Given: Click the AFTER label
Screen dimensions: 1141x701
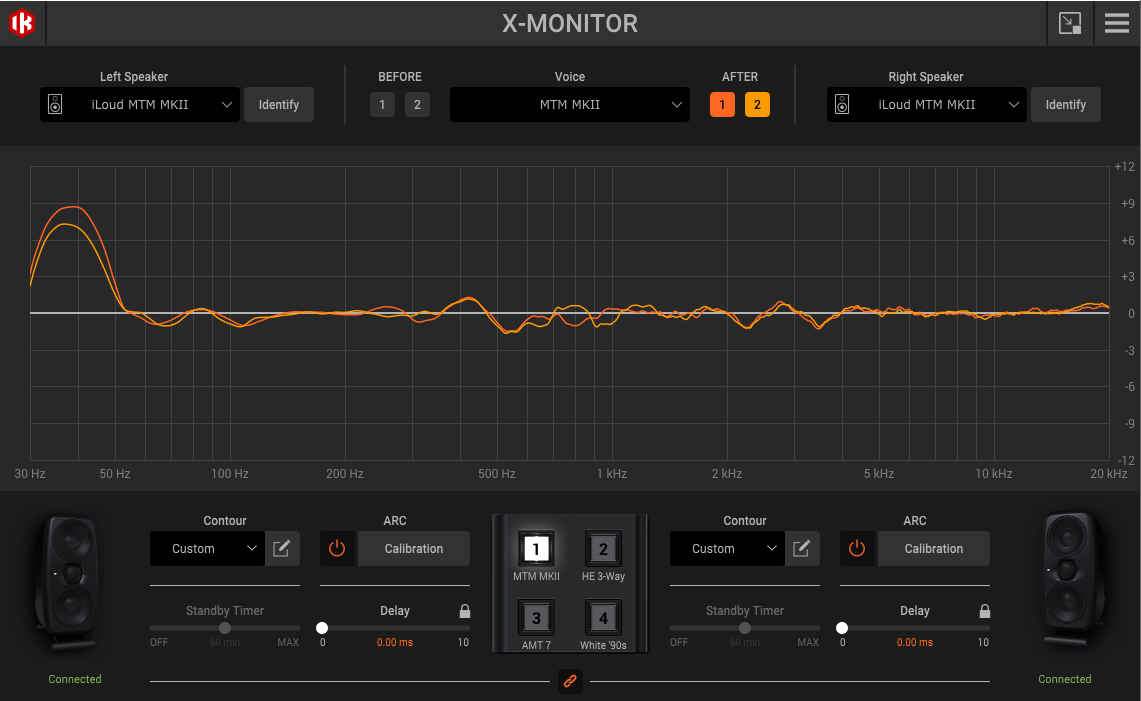Looking at the screenshot, I should point(739,76).
